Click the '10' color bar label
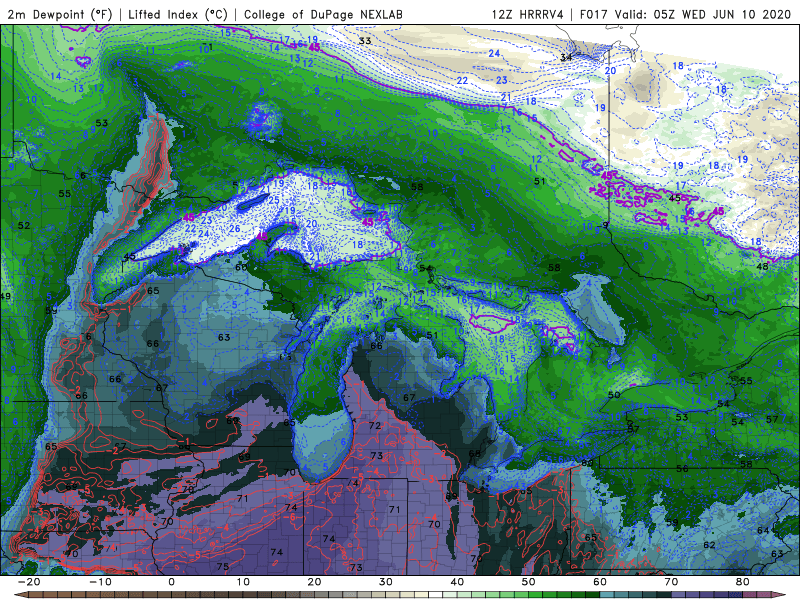 pos(243,582)
